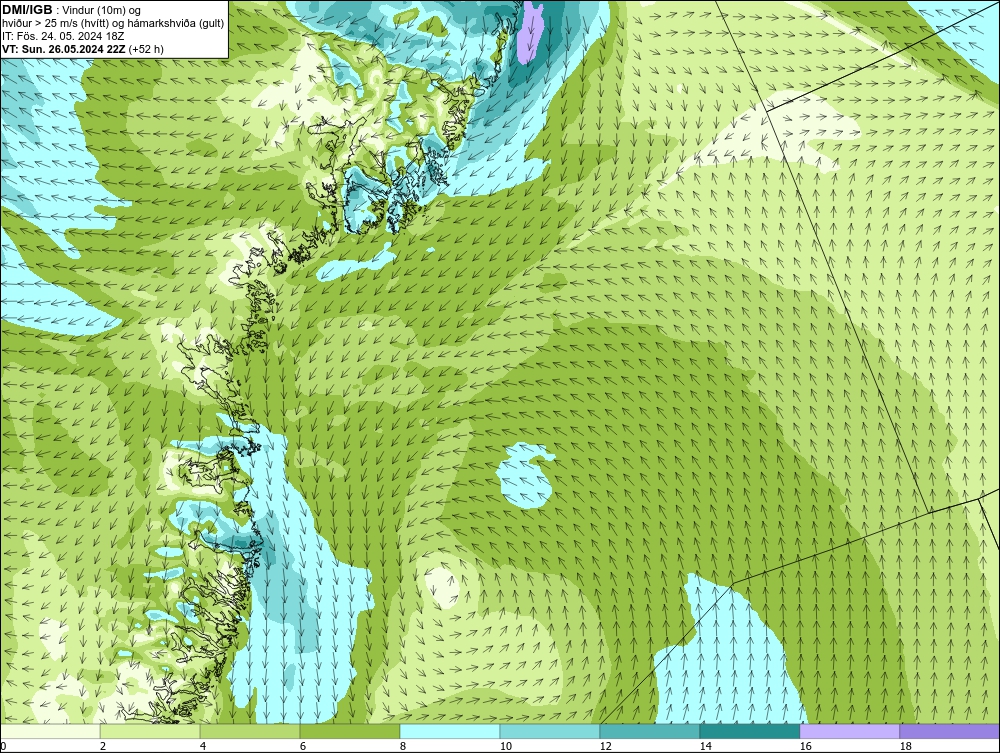Click the 'DMI/IGB' title text

click(27, 10)
